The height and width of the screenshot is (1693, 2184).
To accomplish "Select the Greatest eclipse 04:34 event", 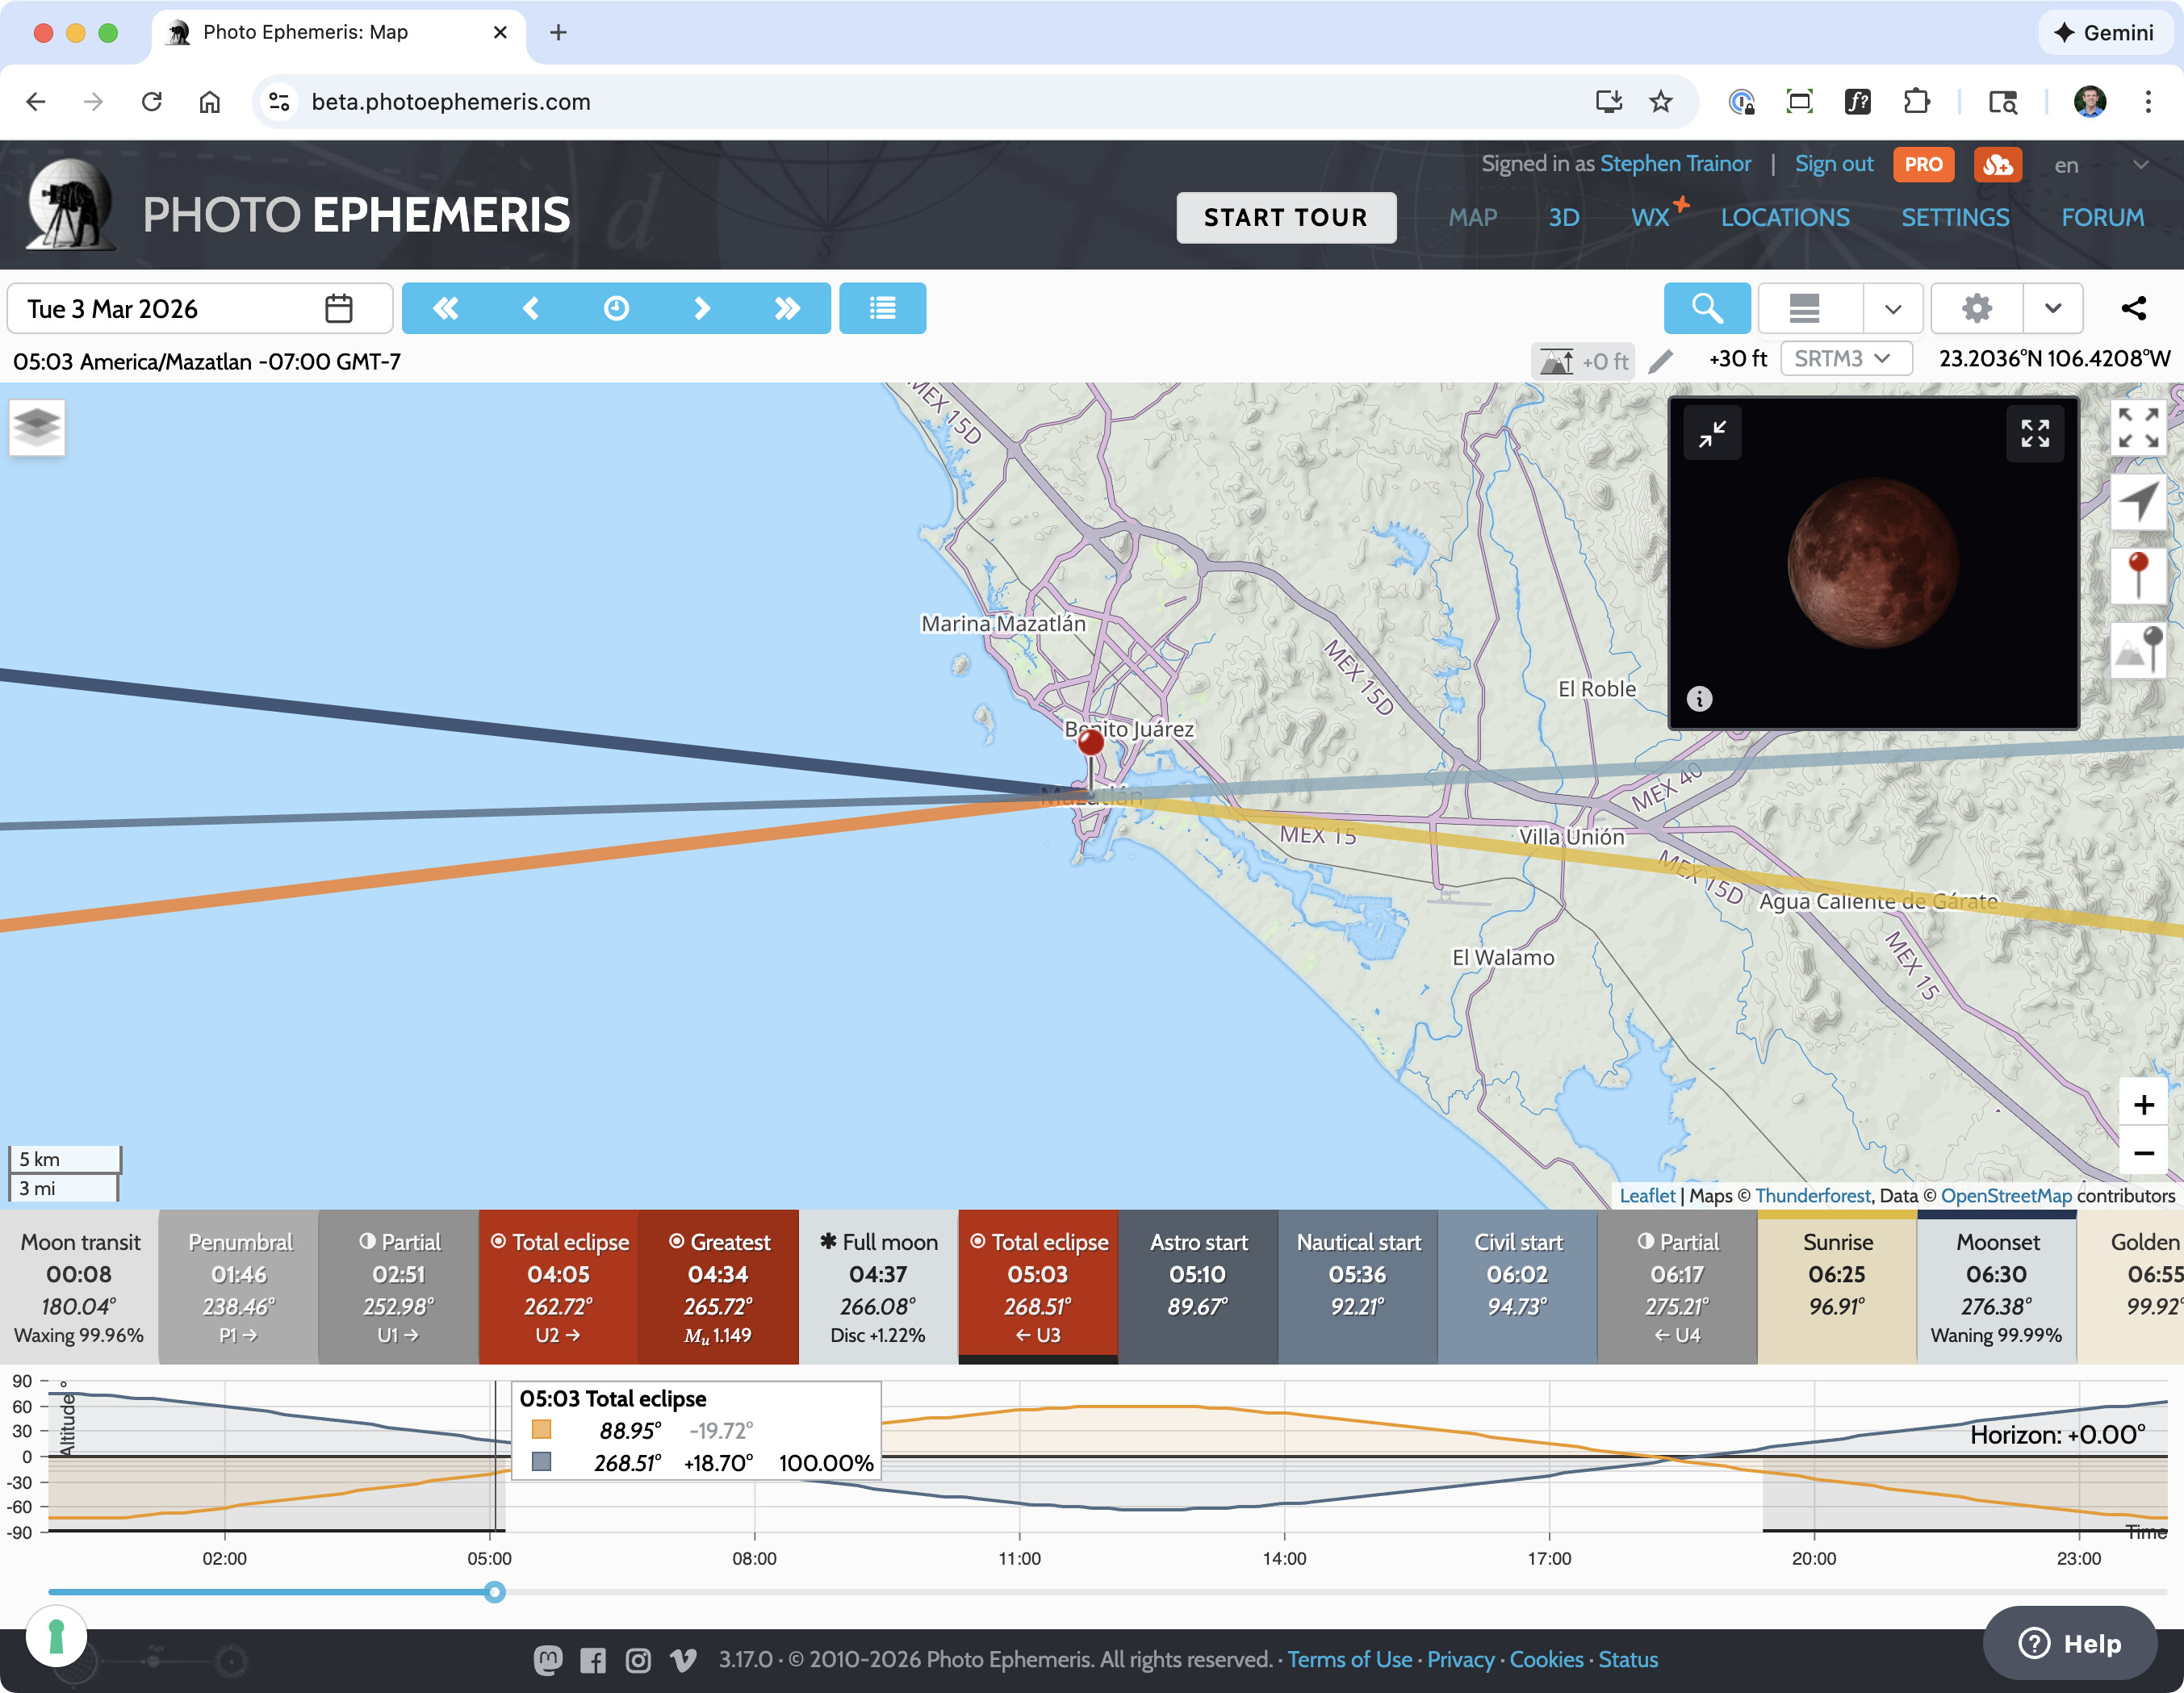I will tap(718, 1287).
